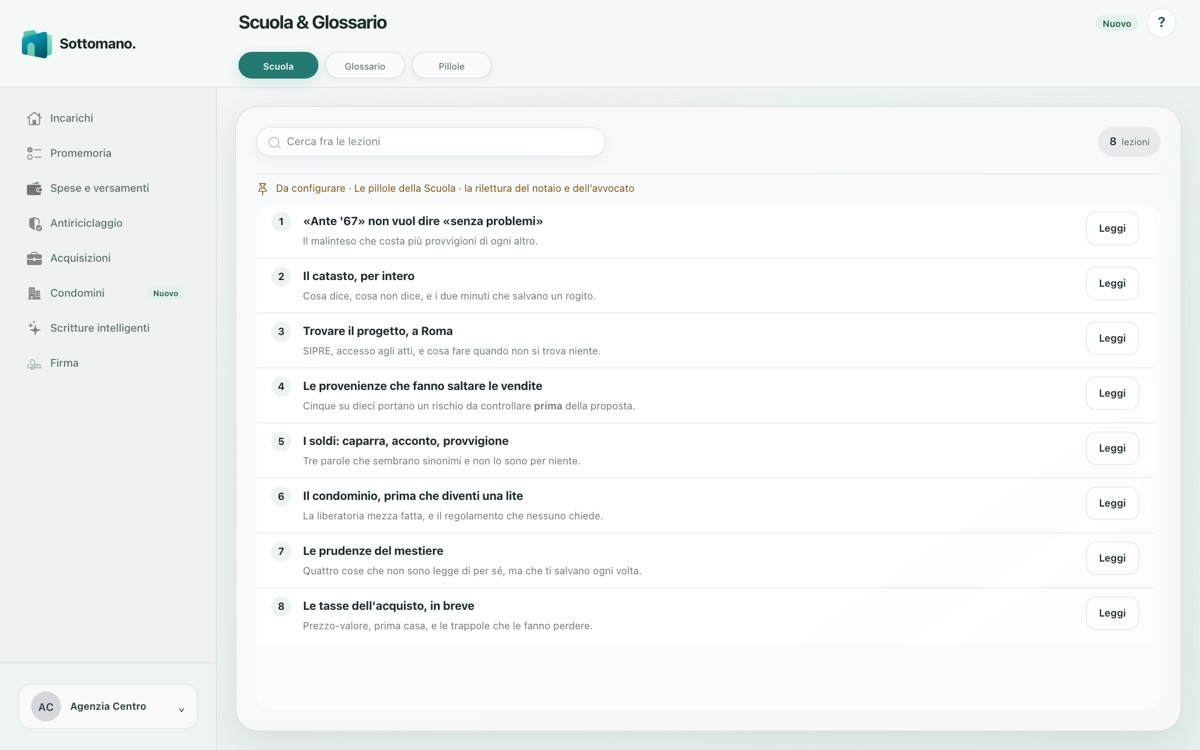
Task: Click the pin icon beside Da configurare
Action: click(263, 188)
